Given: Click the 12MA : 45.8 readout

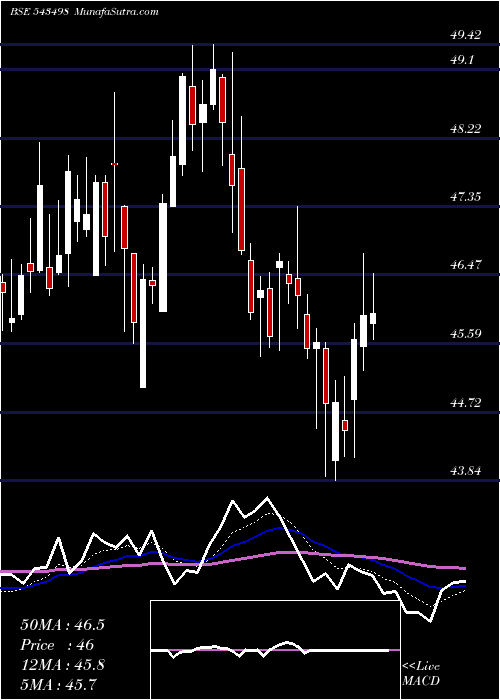Looking at the screenshot, I should (x=62, y=665).
